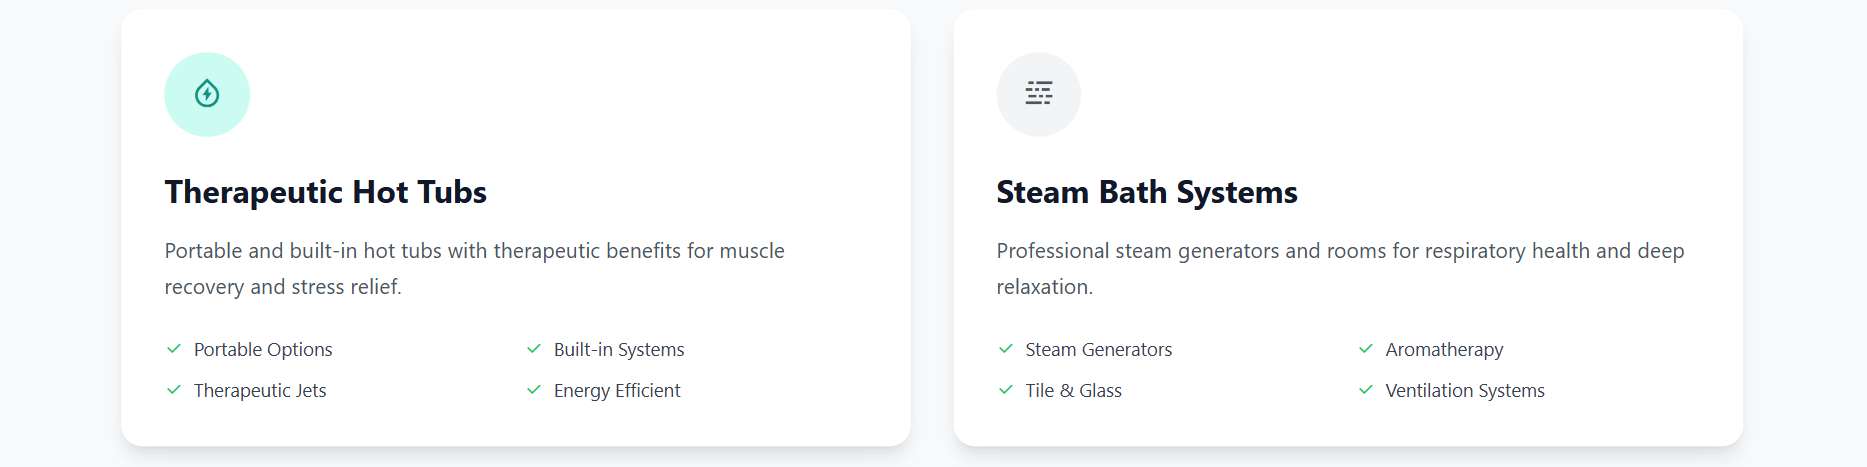Click checkmark beside Ventilation Systems
This screenshot has height=467, width=1867.
click(x=1366, y=390)
